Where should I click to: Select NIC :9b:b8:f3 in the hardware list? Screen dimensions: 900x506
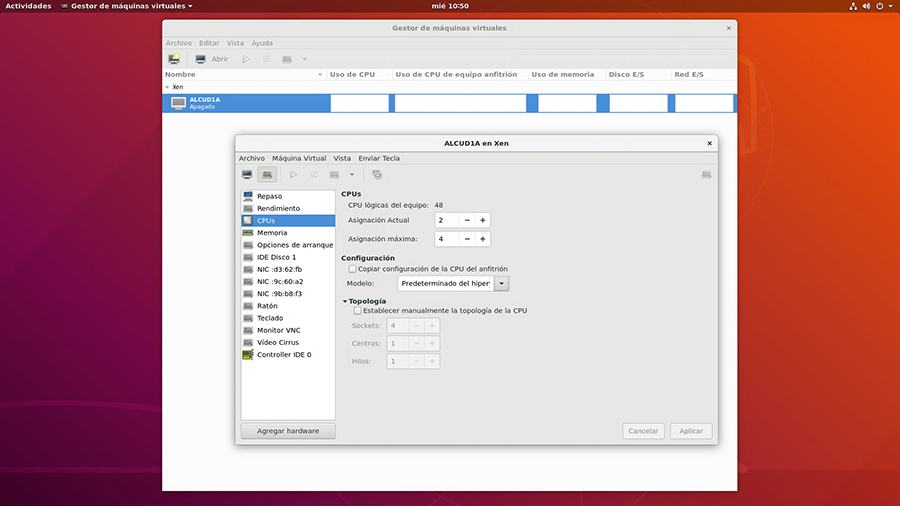(288, 294)
